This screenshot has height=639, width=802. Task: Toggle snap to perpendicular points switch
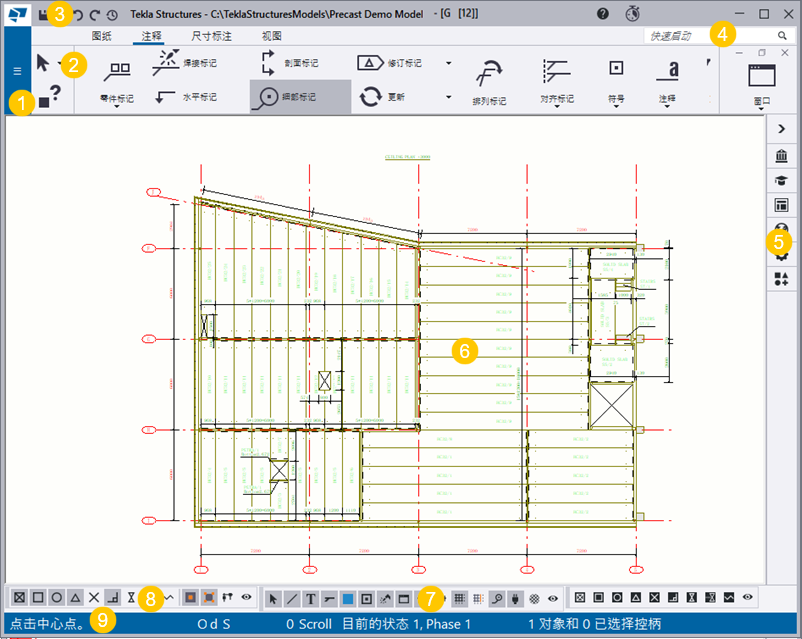[113, 597]
